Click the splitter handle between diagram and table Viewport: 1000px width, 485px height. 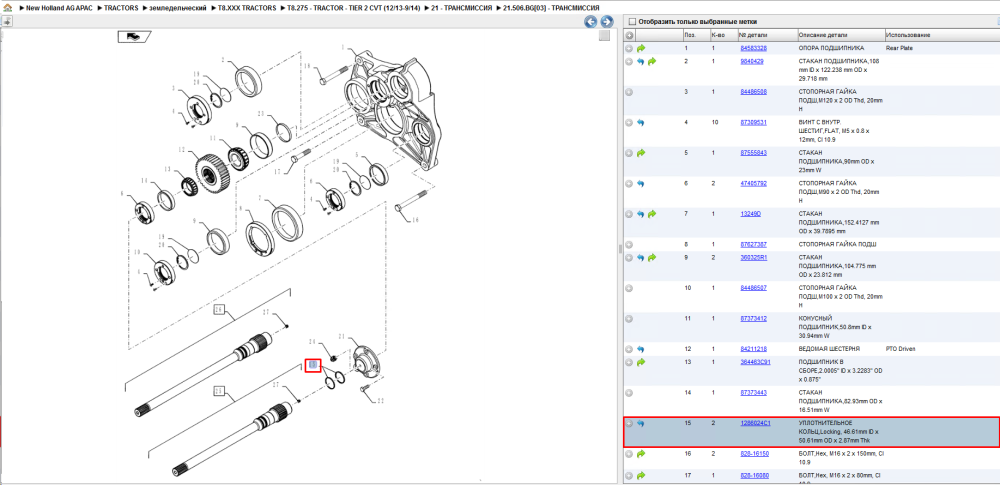coord(619,250)
